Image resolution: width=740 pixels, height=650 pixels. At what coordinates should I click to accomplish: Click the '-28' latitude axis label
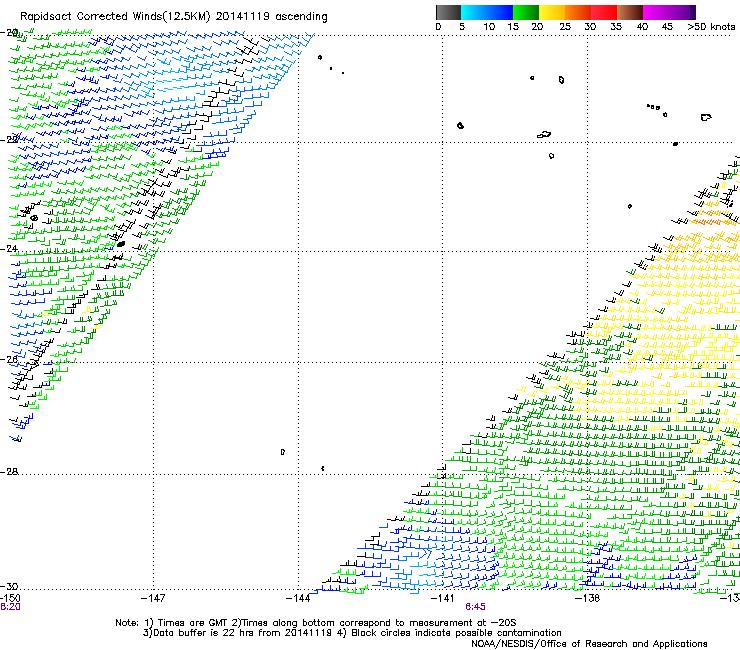tap(9, 472)
